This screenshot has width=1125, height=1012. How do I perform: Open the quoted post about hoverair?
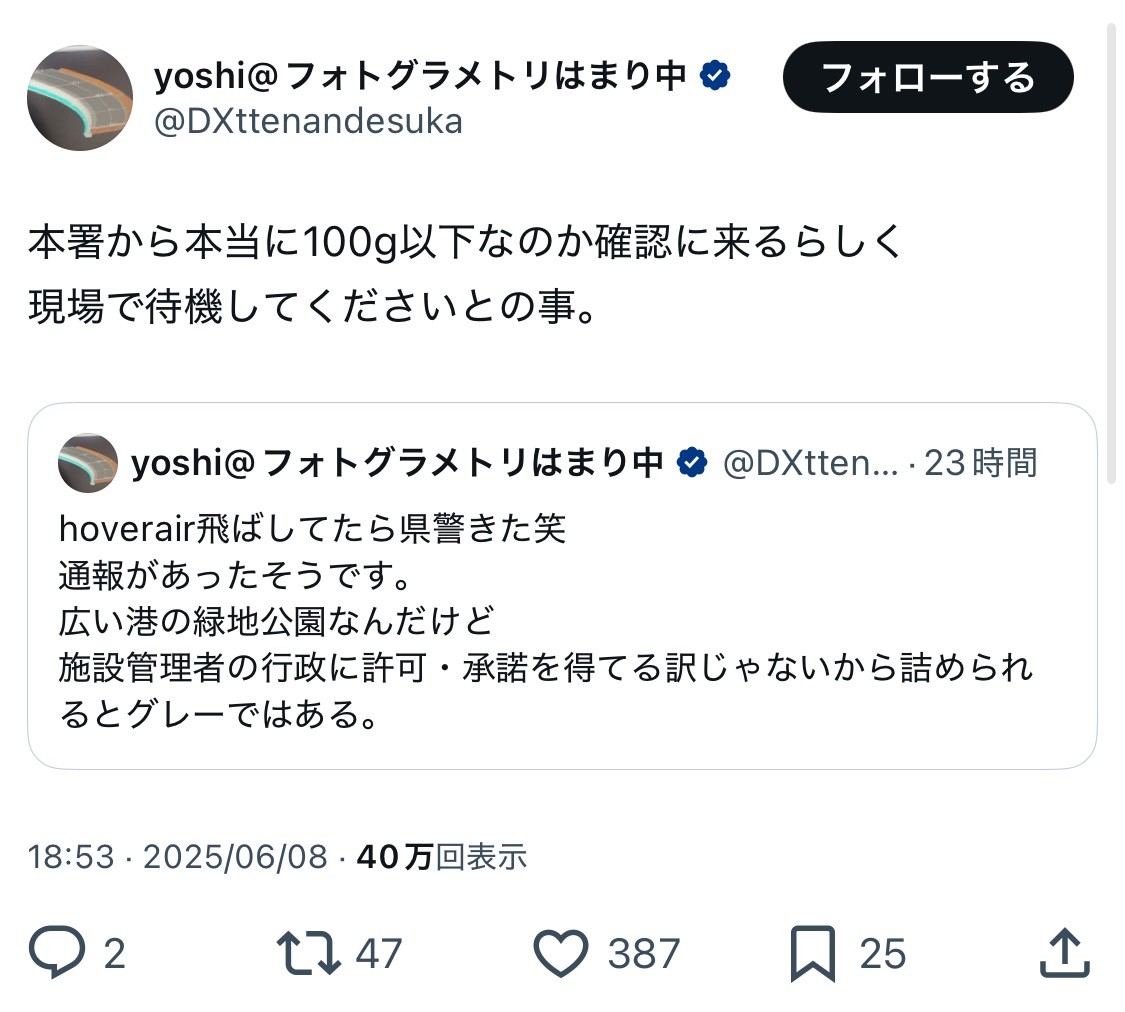[562, 586]
